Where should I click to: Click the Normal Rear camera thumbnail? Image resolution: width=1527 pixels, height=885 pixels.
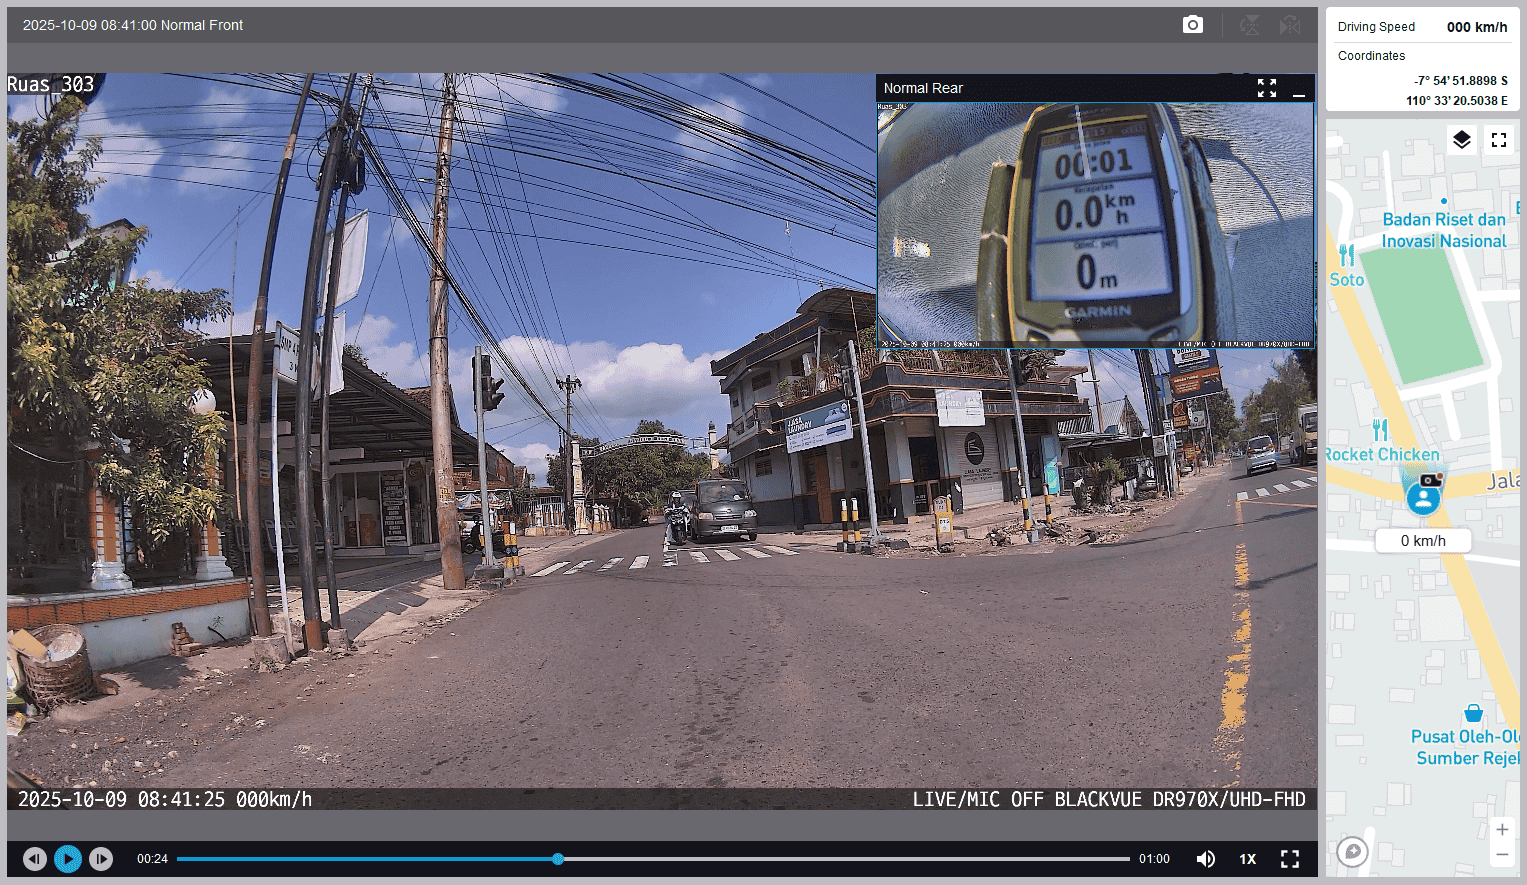1095,225
